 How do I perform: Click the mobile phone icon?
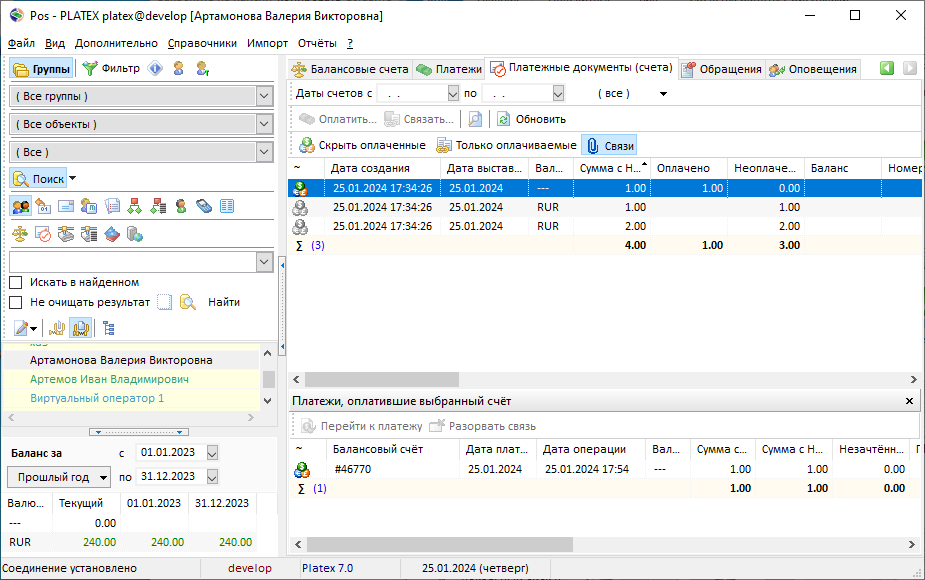pyautogui.click(x=204, y=206)
